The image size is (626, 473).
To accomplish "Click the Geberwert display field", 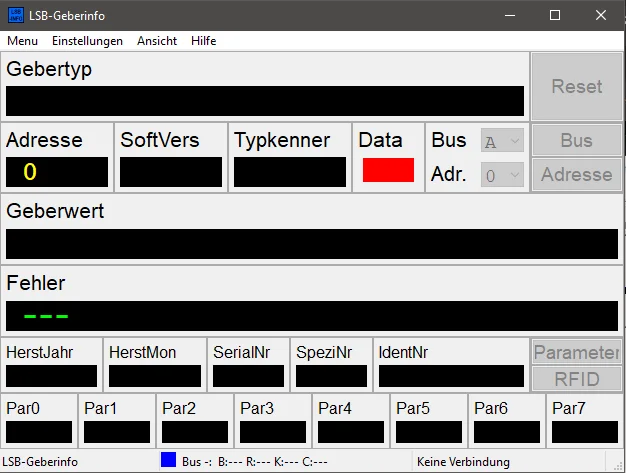I will click(311, 244).
